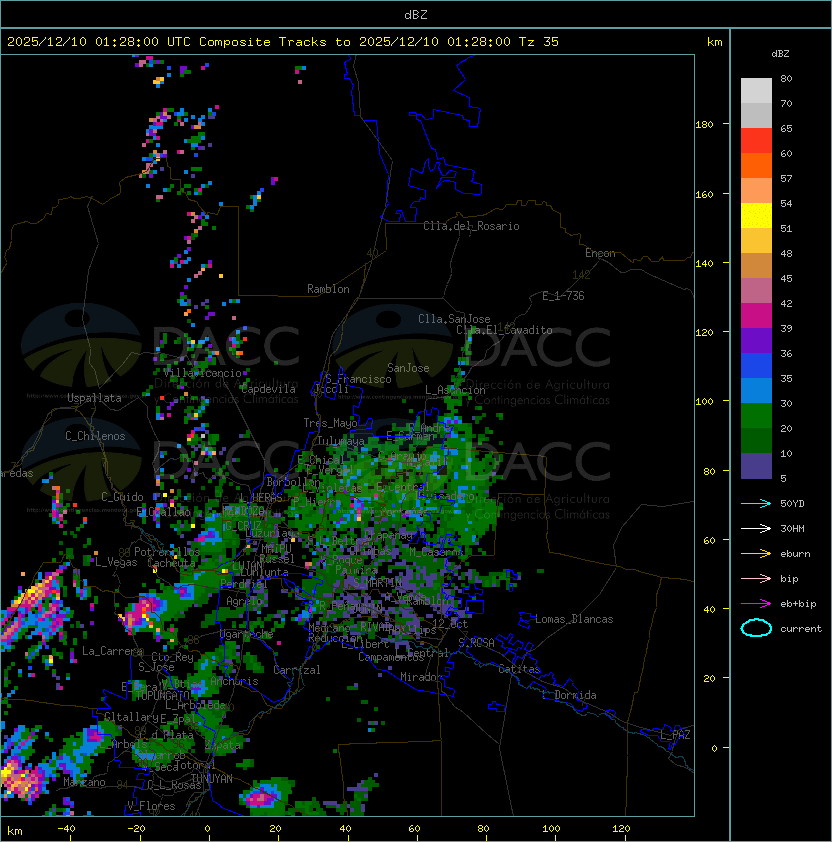This screenshot has height=842, width=832.
Task: Click the 'Ugarteche' map label
Action: pyautogui.click(x=247, y=634)
